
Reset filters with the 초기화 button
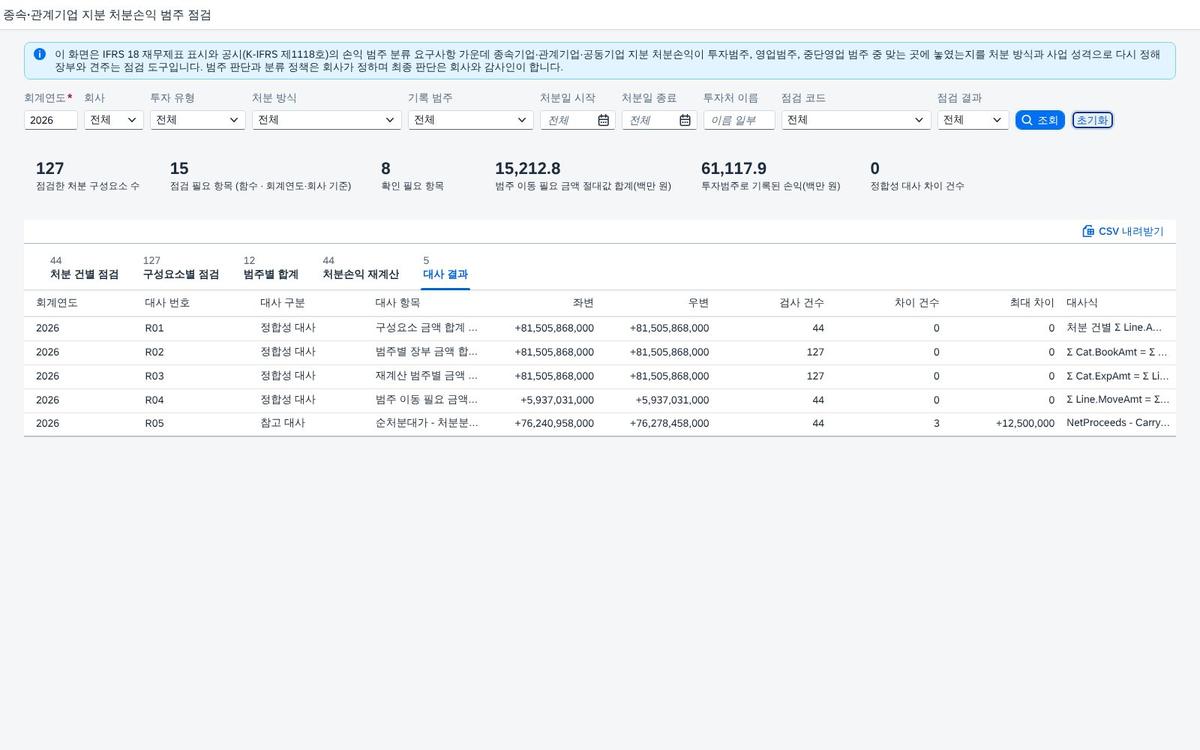(x=1092, y=120)
